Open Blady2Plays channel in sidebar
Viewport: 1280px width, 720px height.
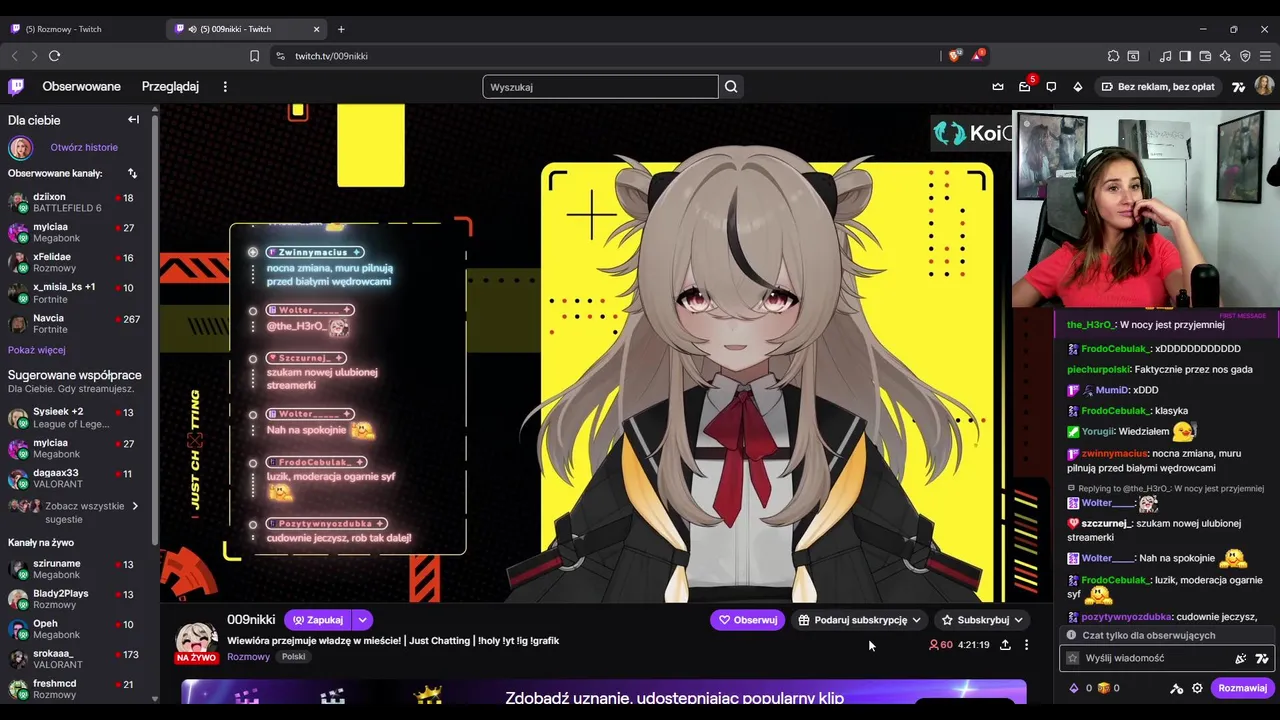click(76, 599)
